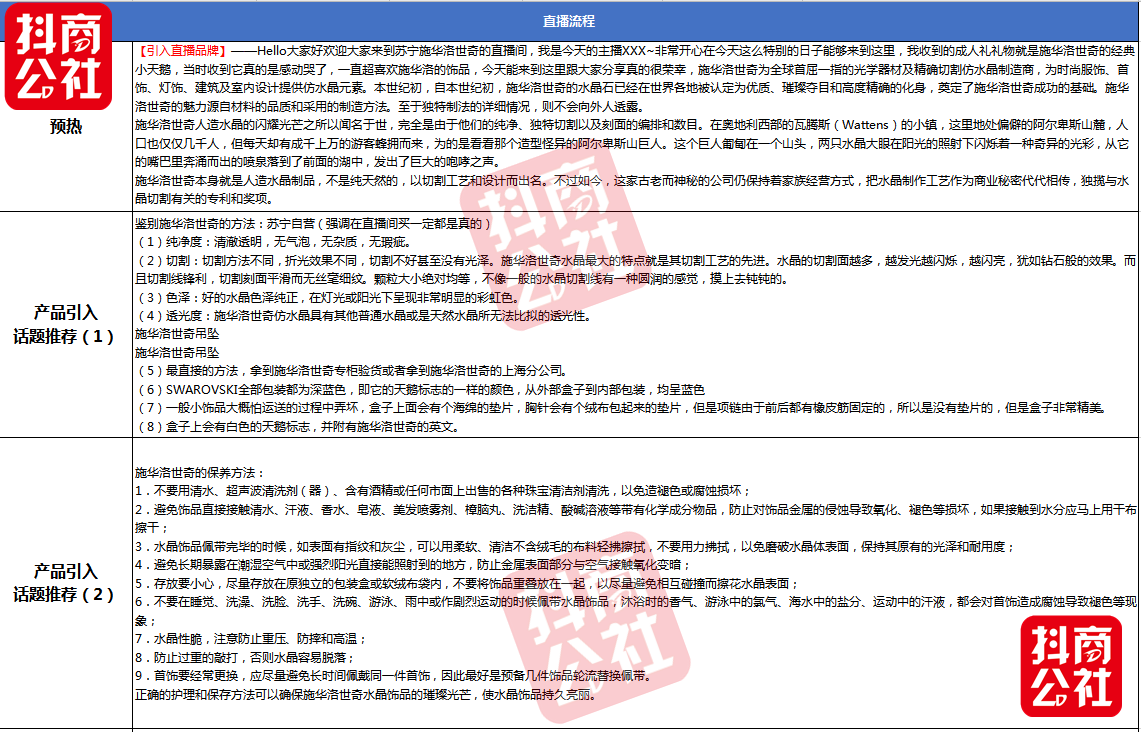Screen dimensions: 1141x732
Task: Click the closing line 正确的护理和保存方法
Action: pyautogui.click(x=366, y=695)
